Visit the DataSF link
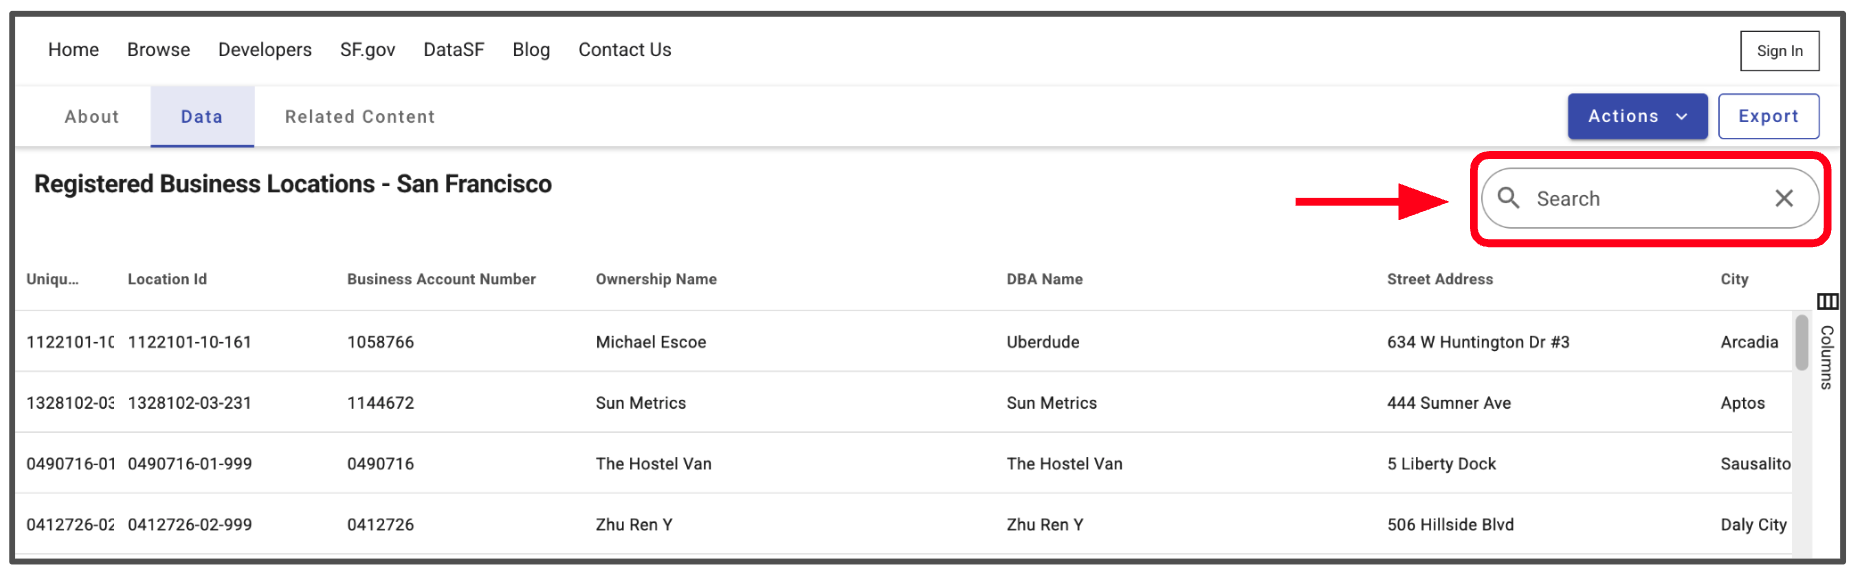Viewport: 1855px width, 574px height. point(453,50)
